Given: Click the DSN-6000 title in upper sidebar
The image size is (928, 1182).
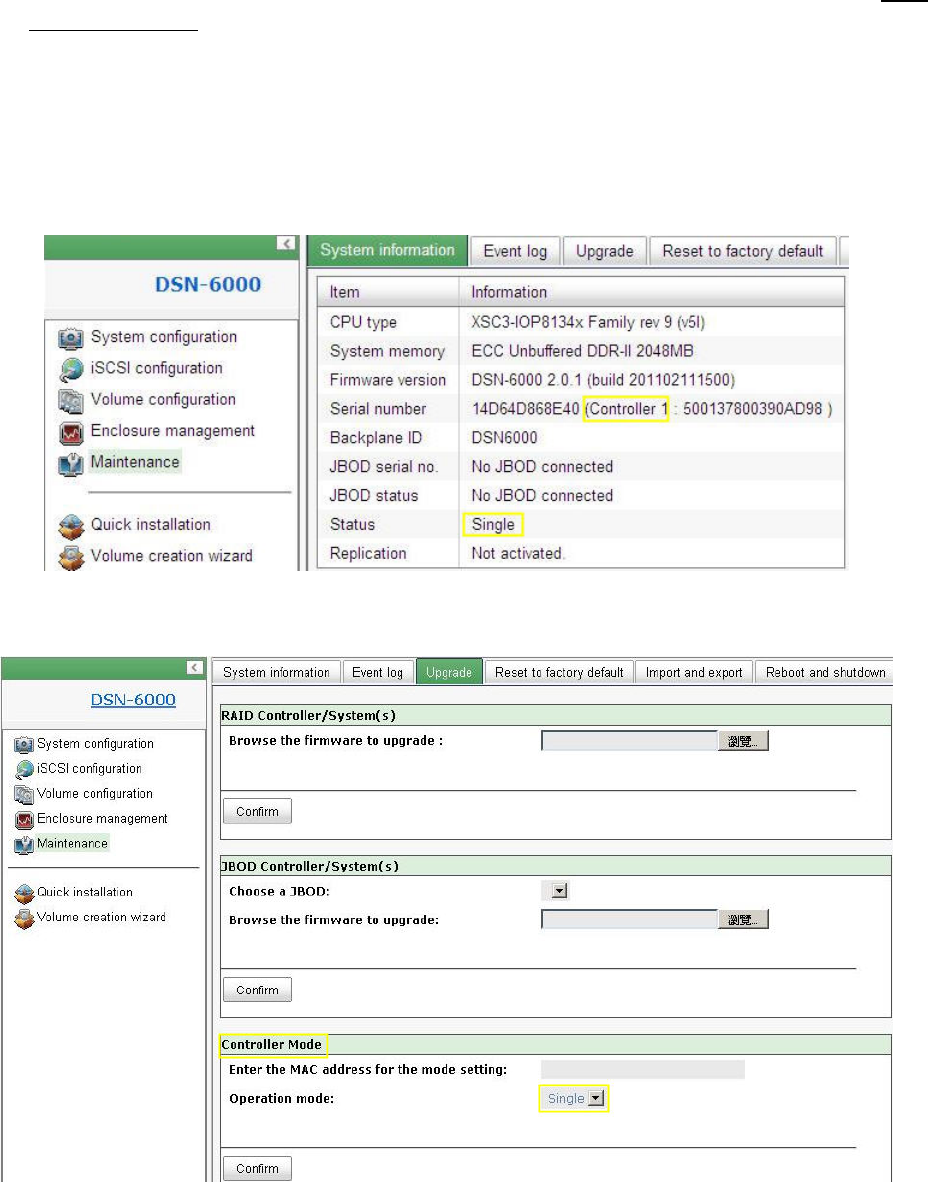Looking at the screenshot, I should (208, 284).
